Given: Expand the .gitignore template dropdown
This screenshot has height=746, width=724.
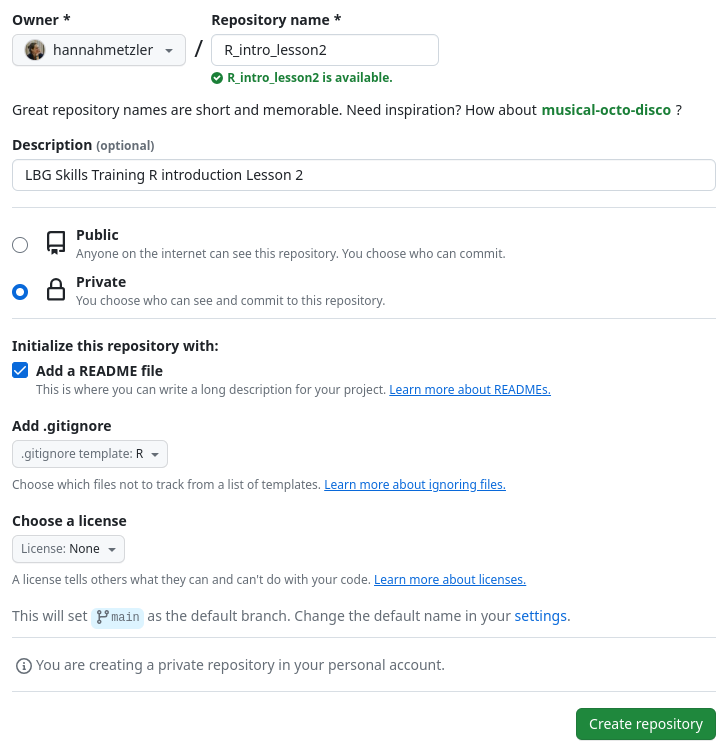Looking at the screenshot, I should (90, 454).
